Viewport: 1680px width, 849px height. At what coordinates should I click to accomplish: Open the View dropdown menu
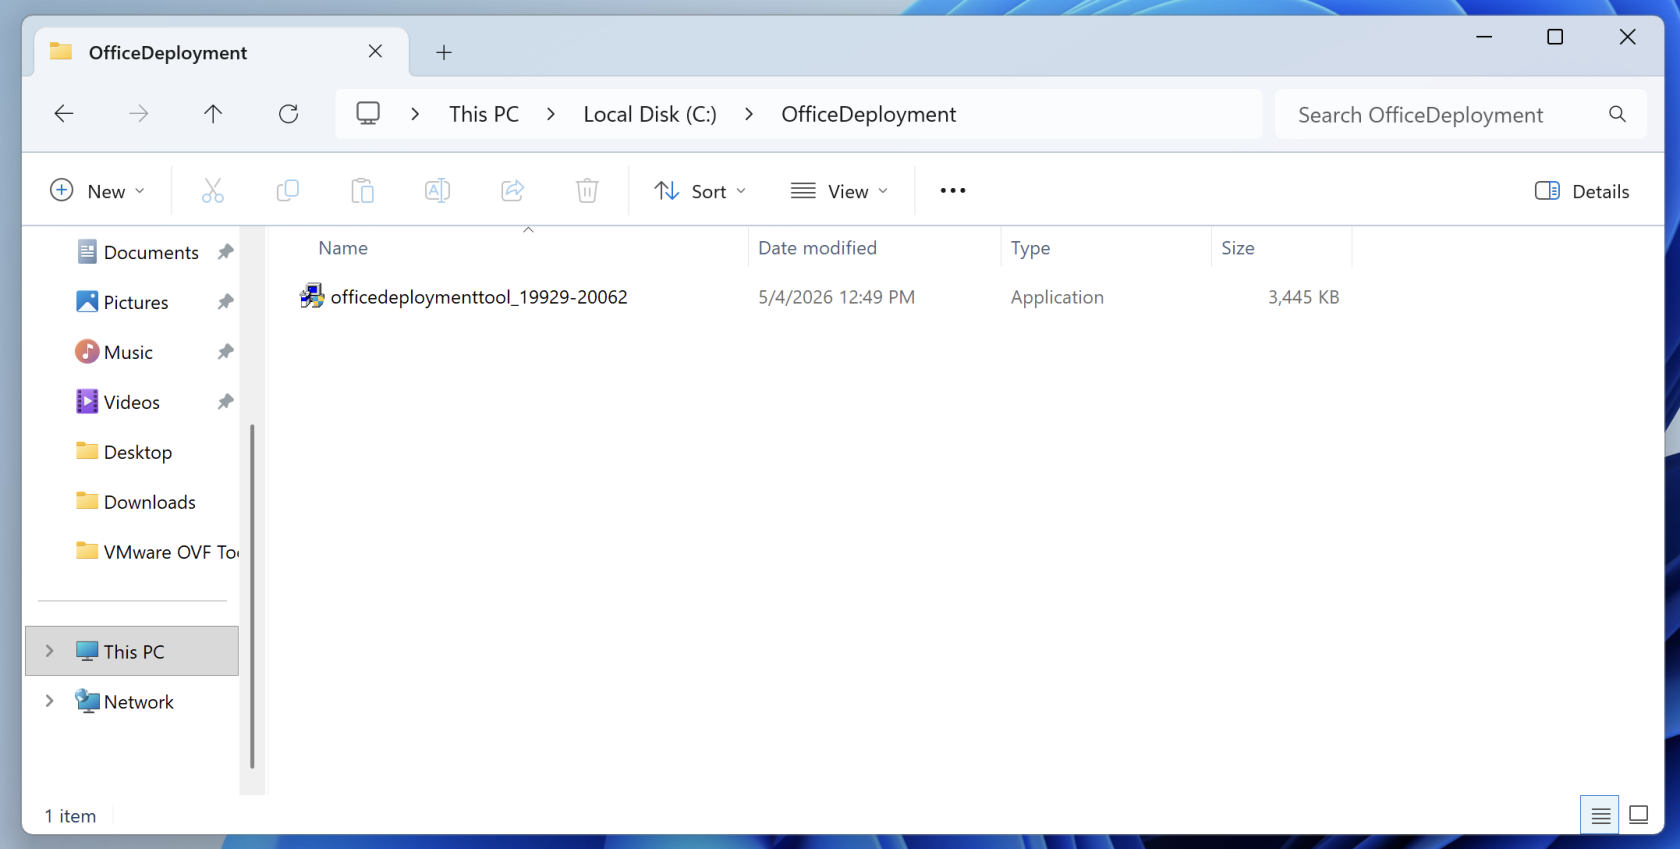[840, 191]
